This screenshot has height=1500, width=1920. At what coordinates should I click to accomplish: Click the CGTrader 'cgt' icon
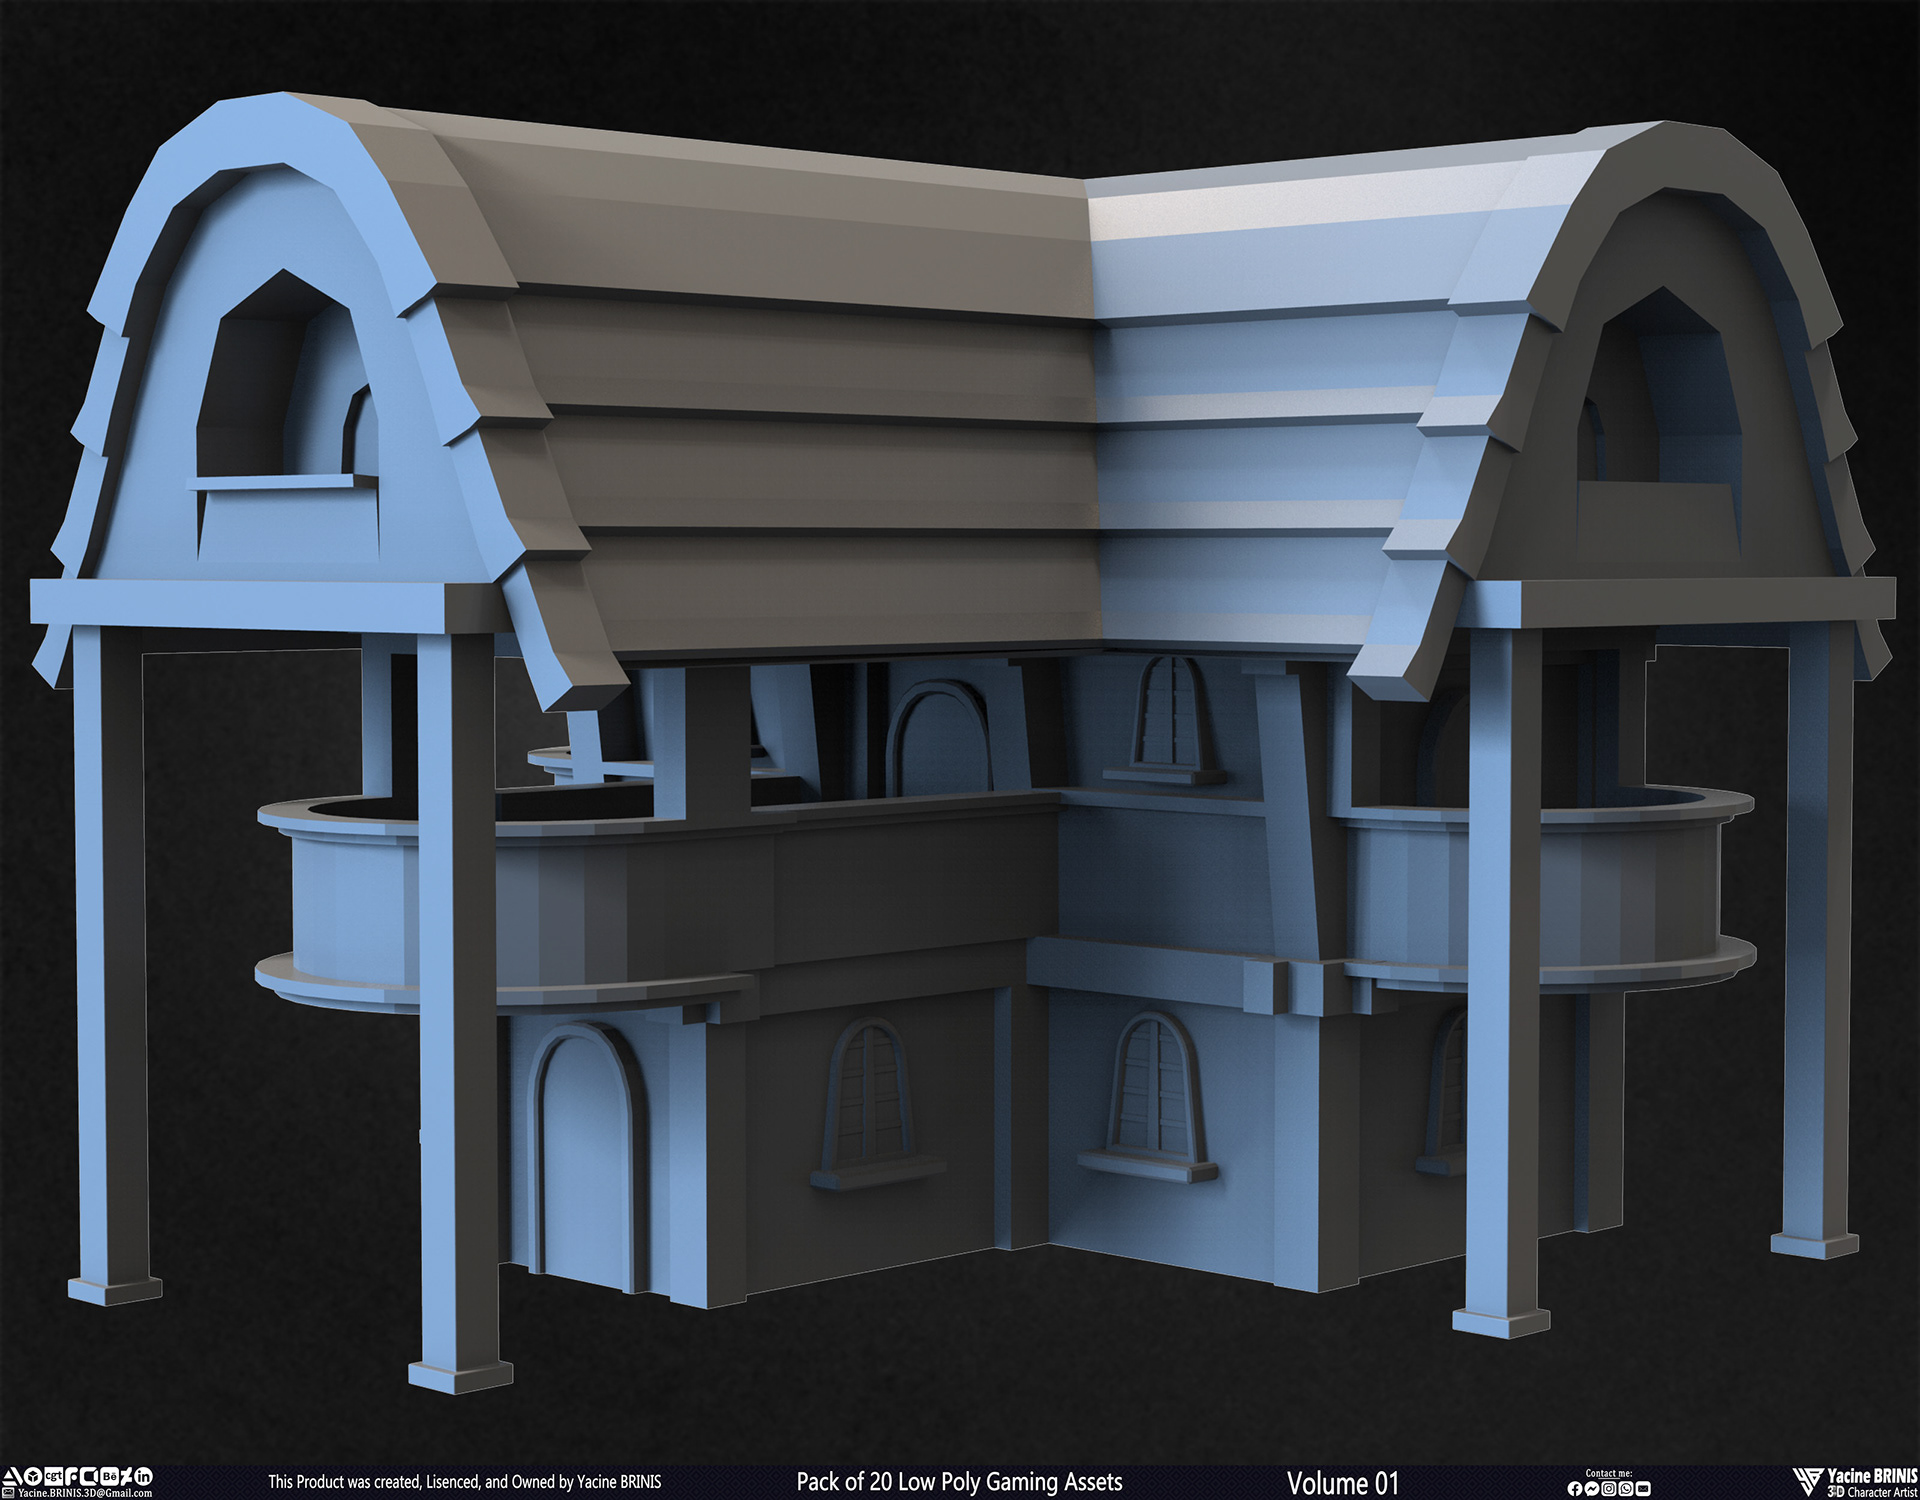54,1476
